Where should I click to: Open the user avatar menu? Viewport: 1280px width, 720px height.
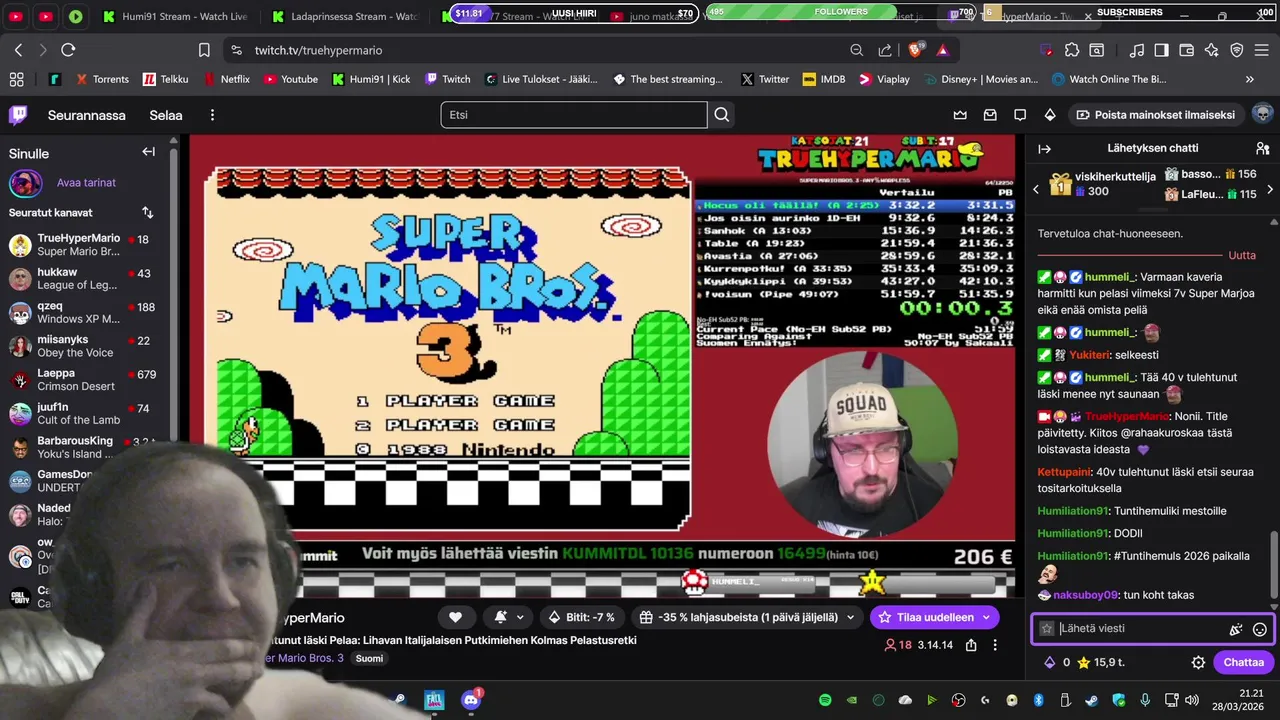click(1262, 115)
